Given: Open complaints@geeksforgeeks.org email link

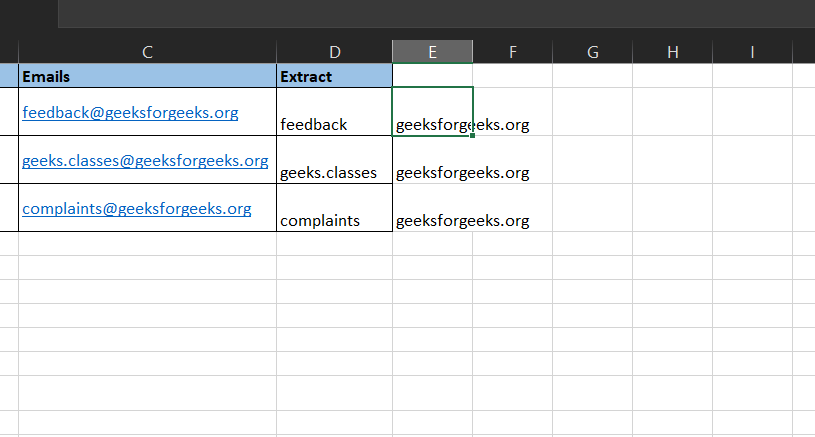Looking at the screenshot, I should pyautogui.click(x=137, y=208).
